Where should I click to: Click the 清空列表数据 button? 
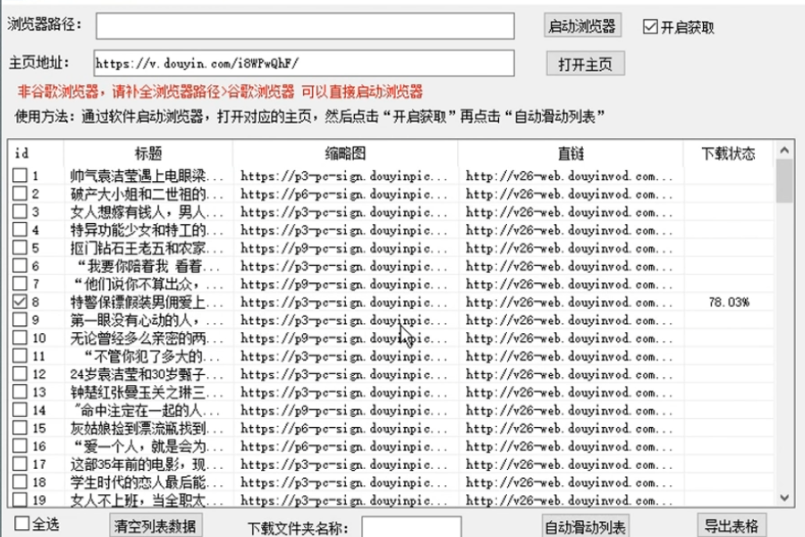click(x=156, y=526)
